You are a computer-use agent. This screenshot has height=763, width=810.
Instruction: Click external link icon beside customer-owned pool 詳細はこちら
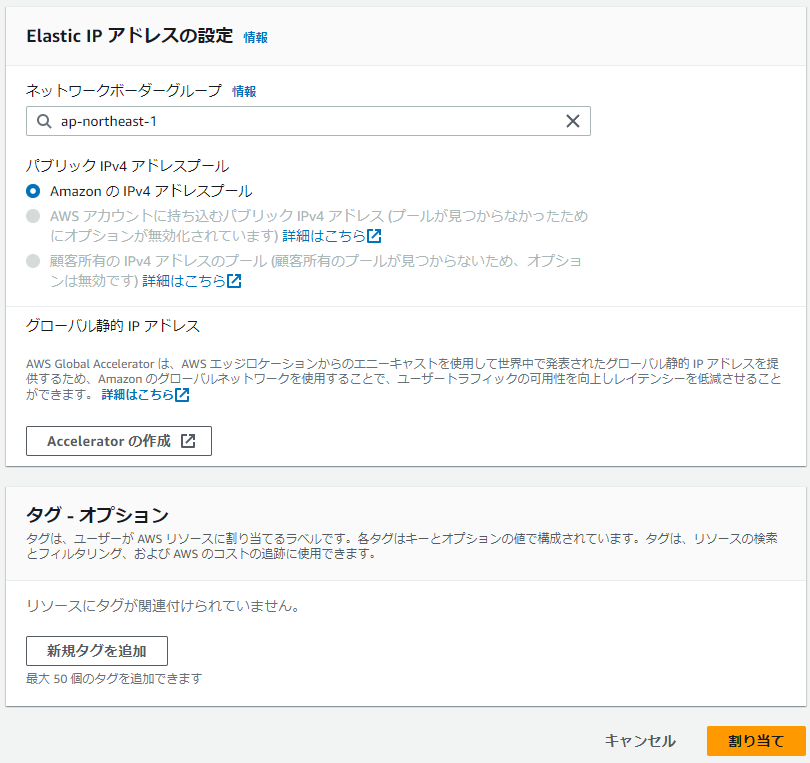234,281
